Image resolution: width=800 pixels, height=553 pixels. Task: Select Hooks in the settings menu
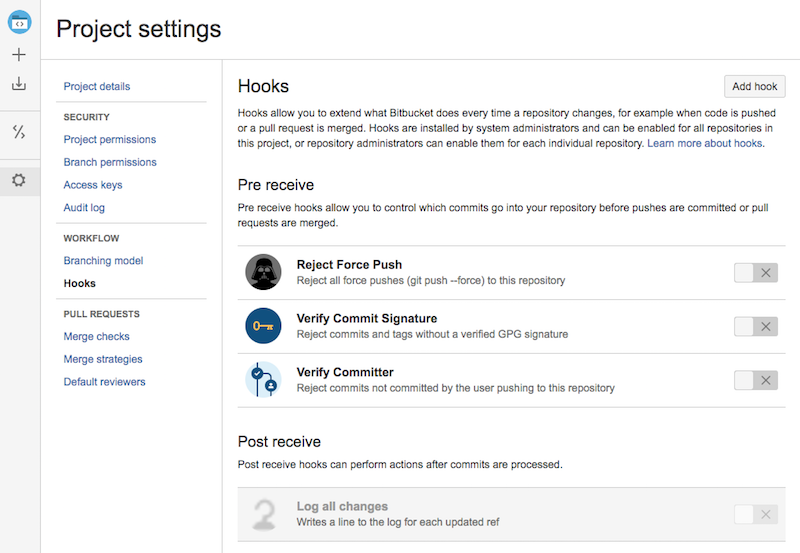pos(80,283)
